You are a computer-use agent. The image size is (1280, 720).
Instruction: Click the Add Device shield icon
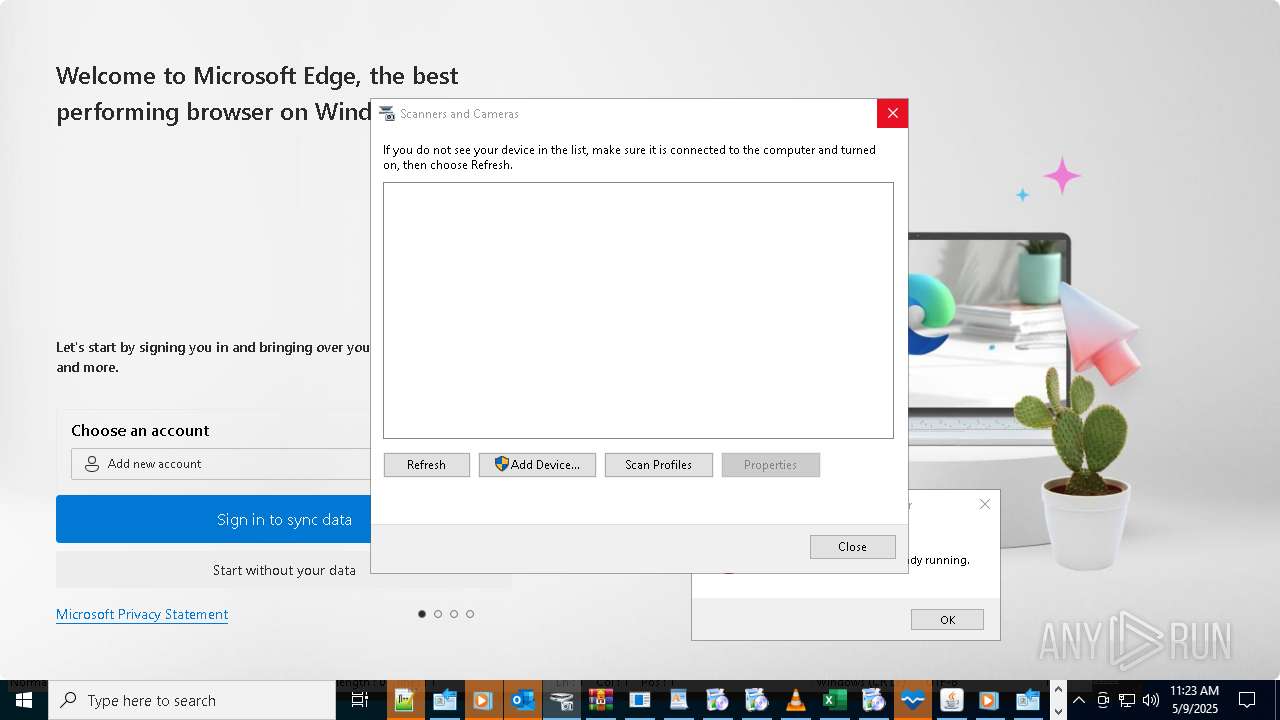(502, 464)
